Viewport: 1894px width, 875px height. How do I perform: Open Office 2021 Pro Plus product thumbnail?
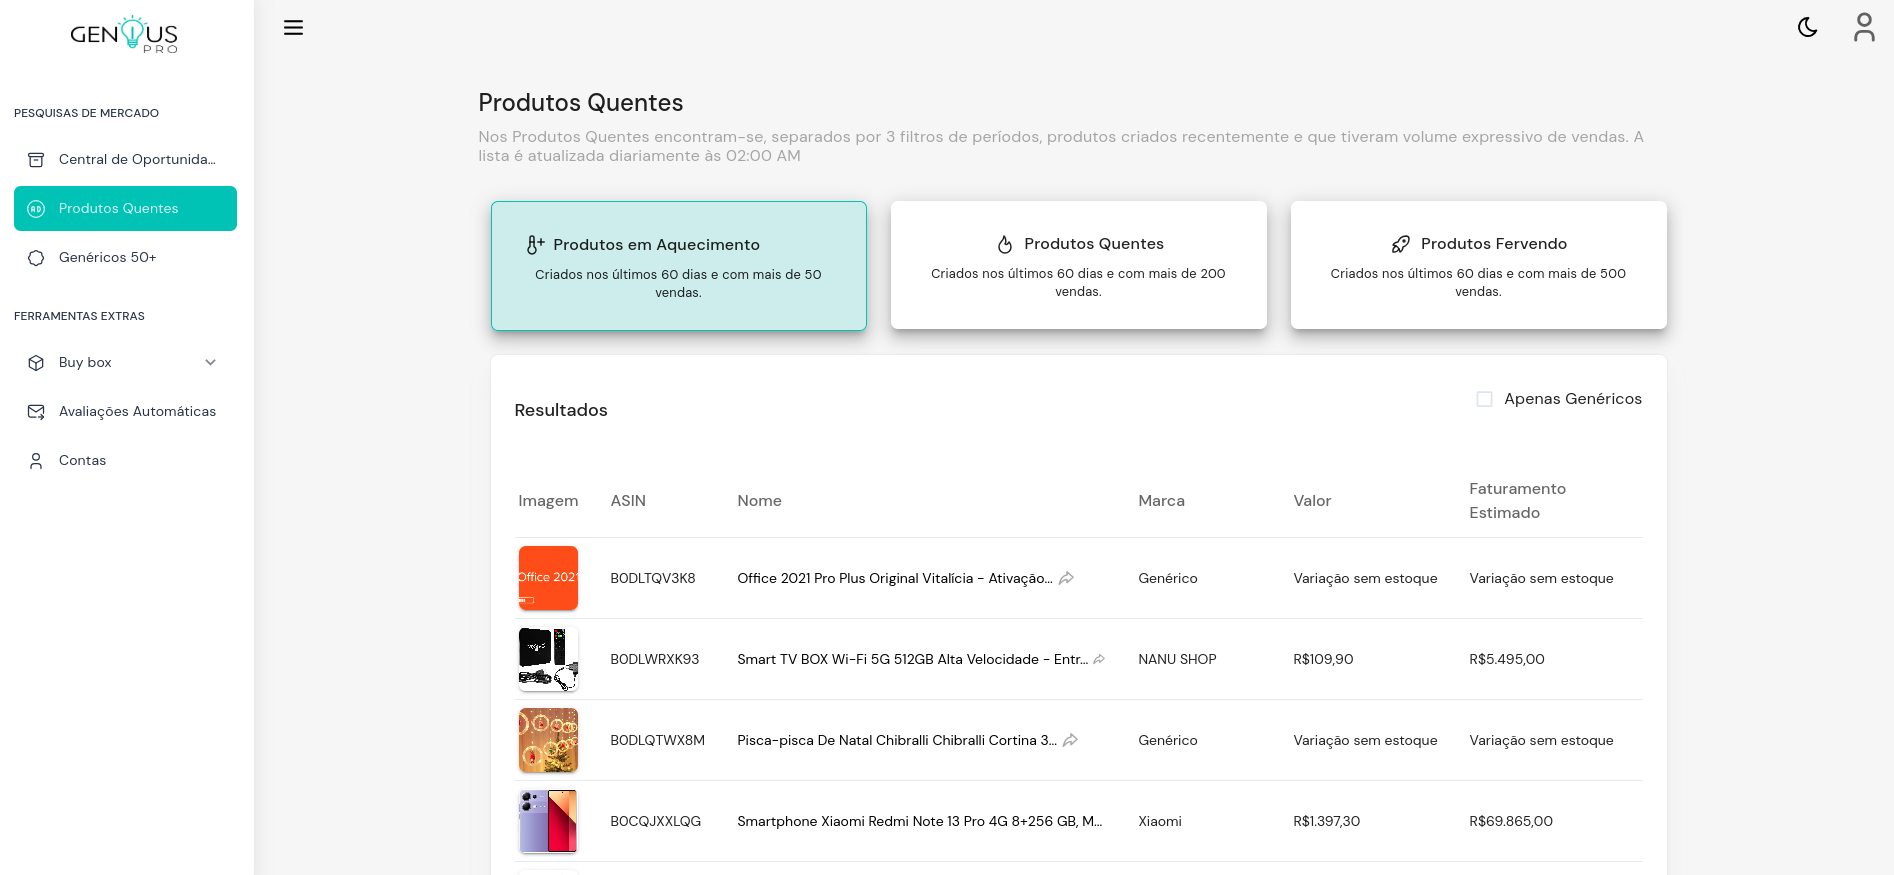pos(548,578)
